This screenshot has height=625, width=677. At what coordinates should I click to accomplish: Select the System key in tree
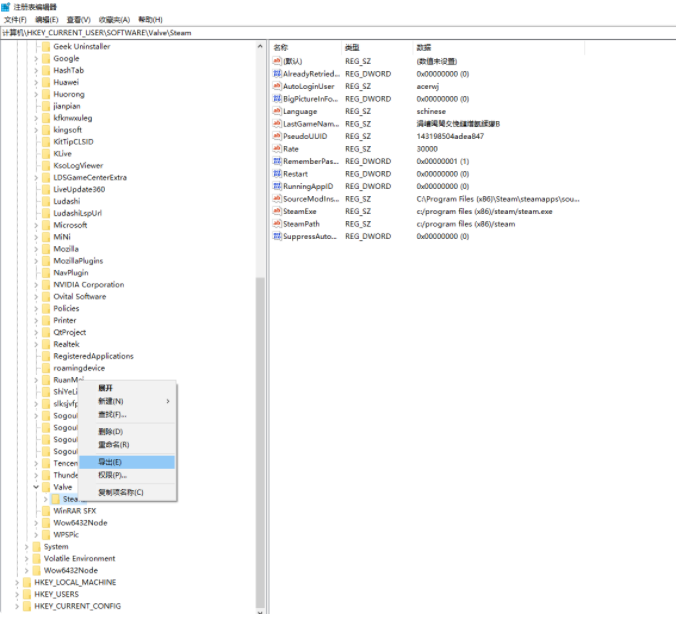pos(56,546)
